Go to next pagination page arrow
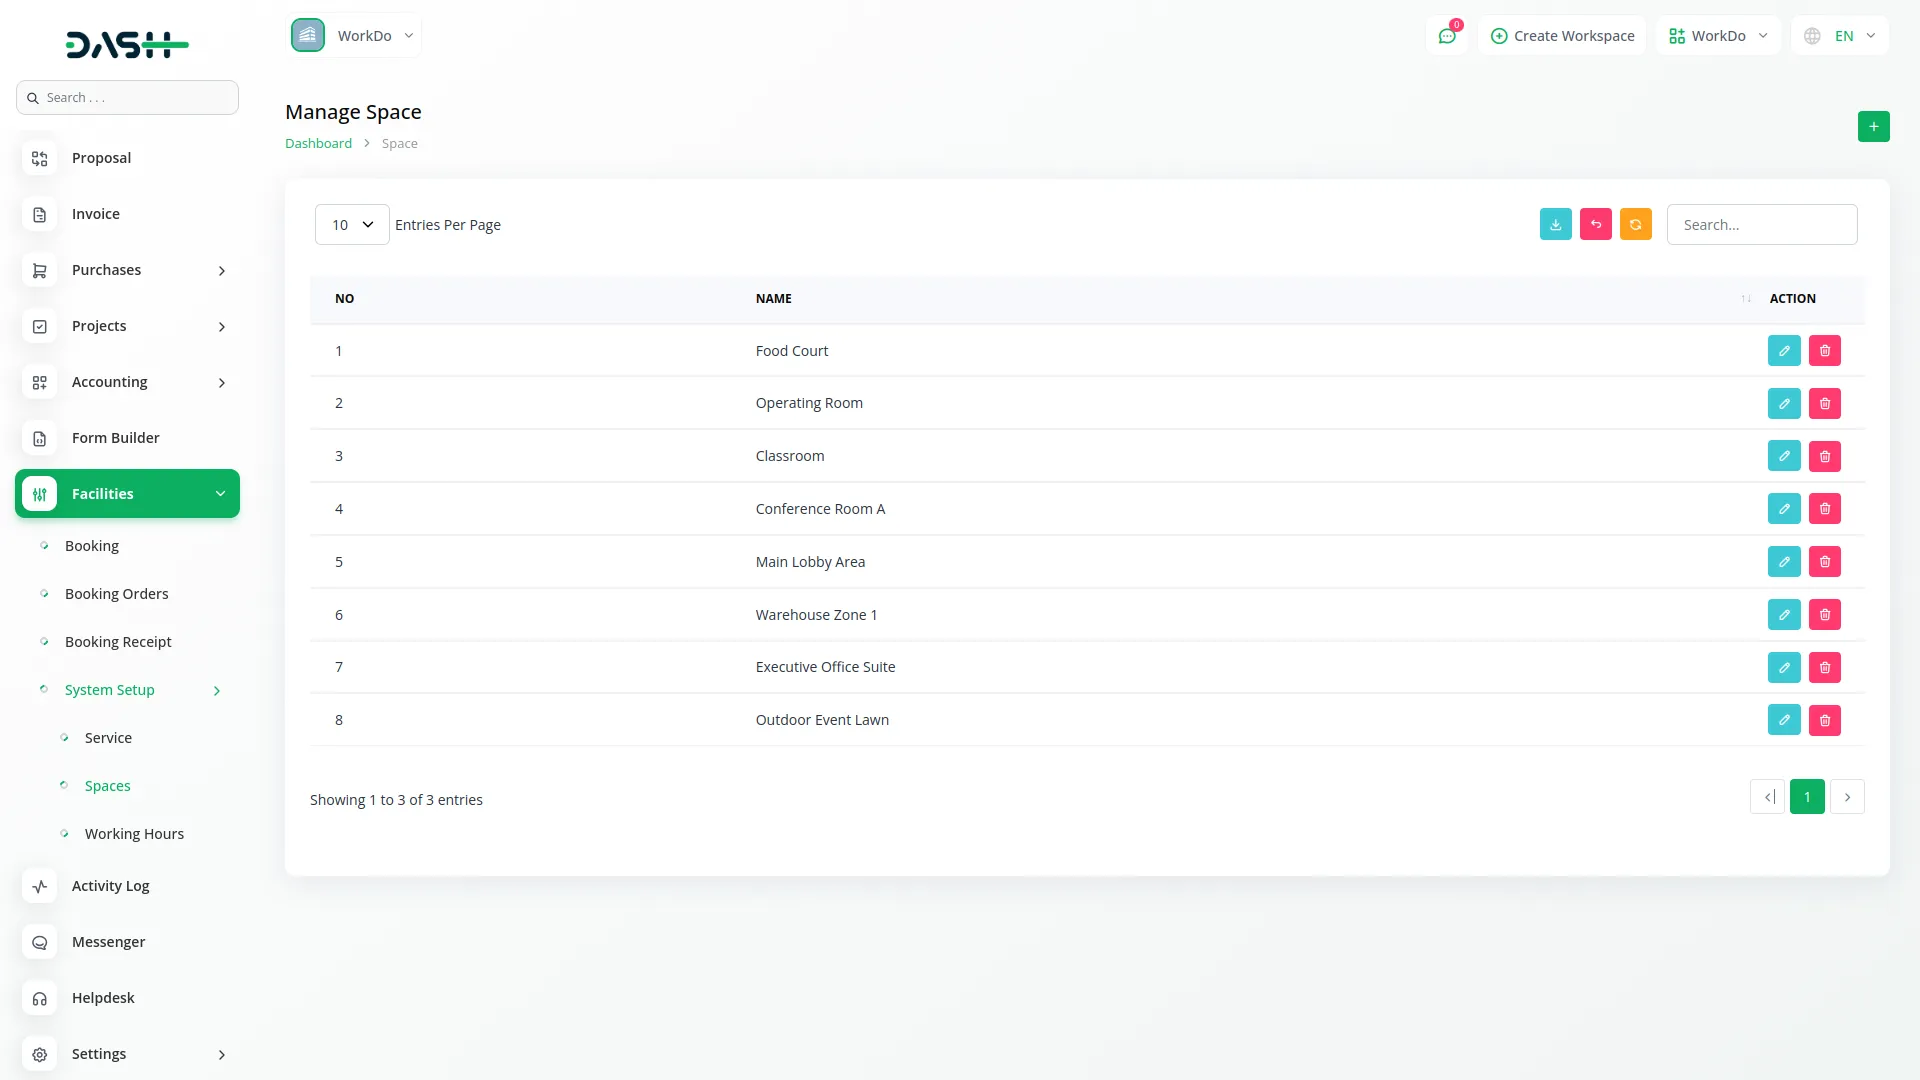 [1847, 797]
